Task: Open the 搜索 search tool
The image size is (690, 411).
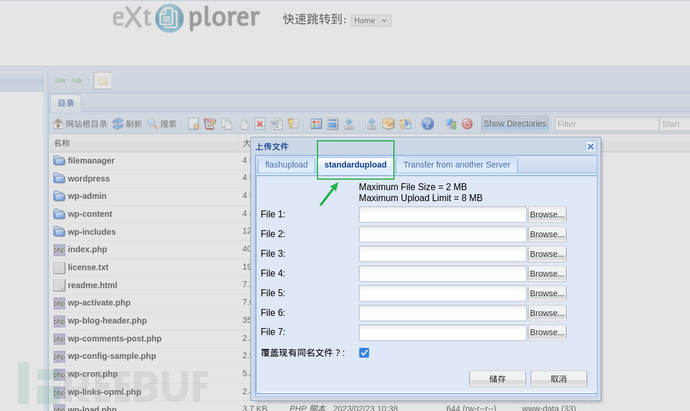Action: (161, 124)
